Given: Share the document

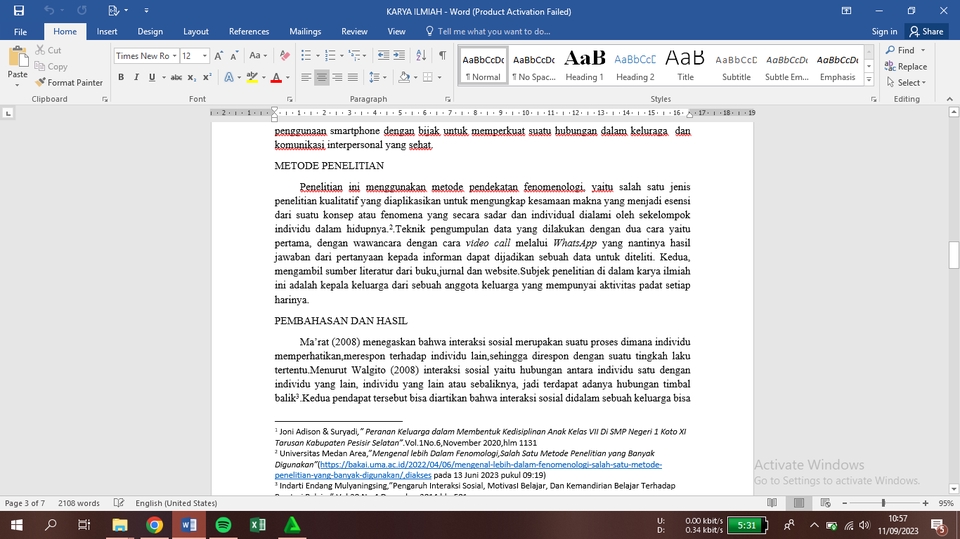Looking at the screenshot, I should click(926, 31).
